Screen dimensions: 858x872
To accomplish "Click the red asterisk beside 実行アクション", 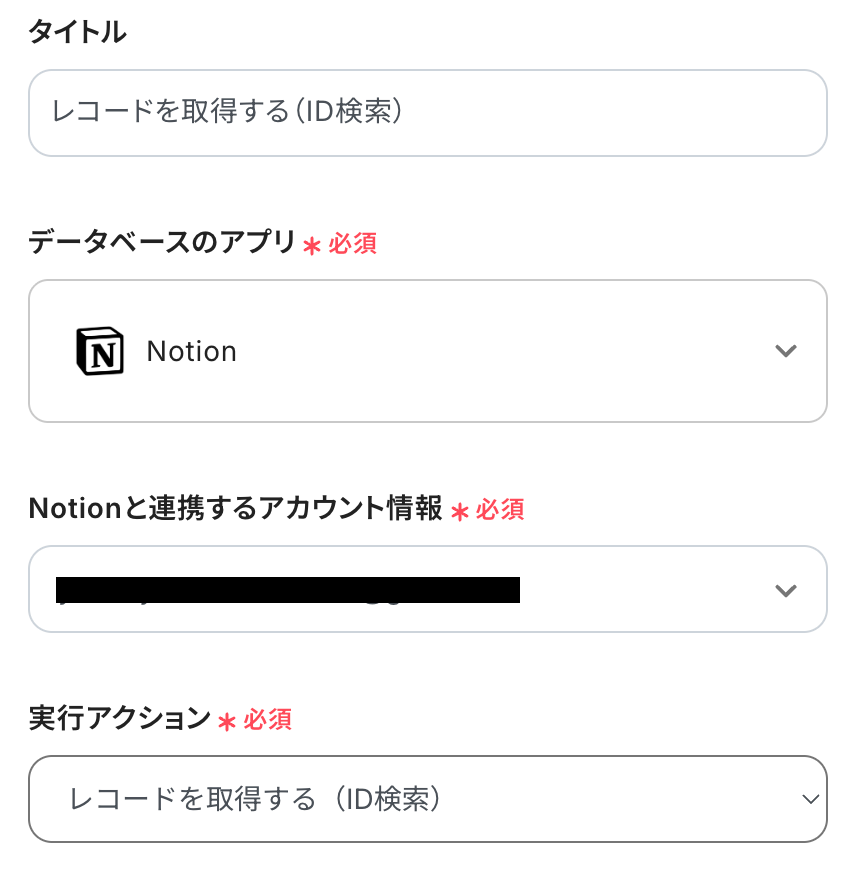I will [227, 721].
